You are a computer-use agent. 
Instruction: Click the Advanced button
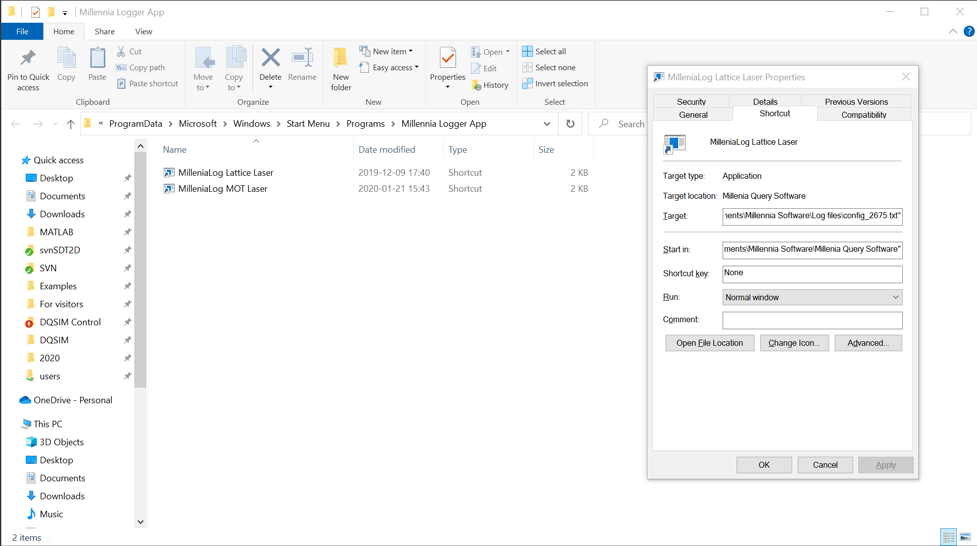(x=868, y=343)
